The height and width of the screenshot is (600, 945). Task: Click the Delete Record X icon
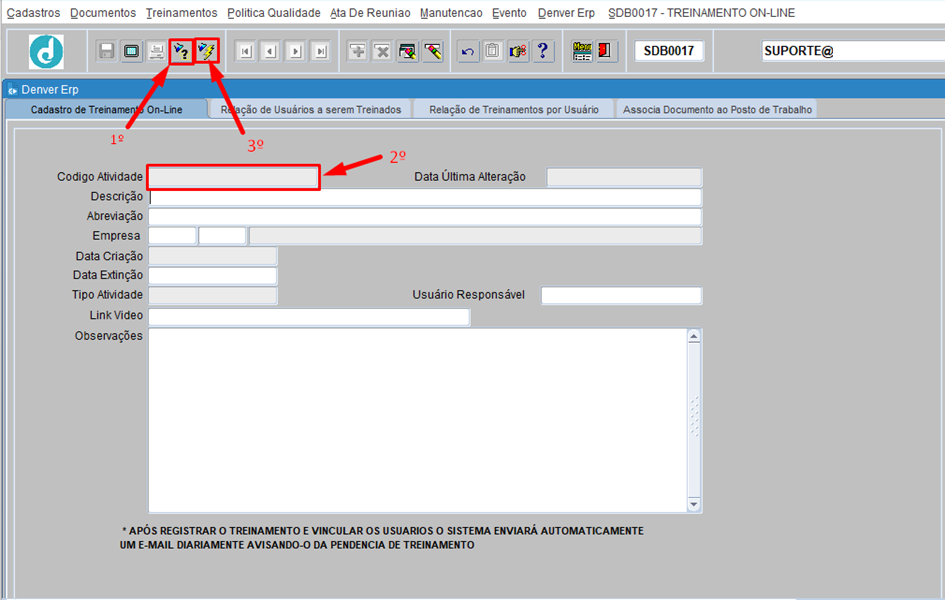pyautogui.click(x=383, y=51)
